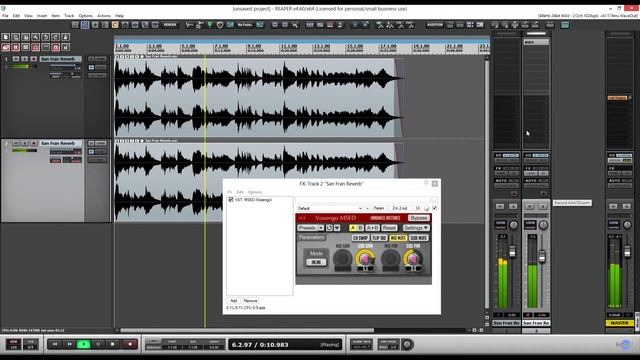Click the arrange view horizontal scrollbar
This screenshot has height=360, width=640.
click(247, 330)
